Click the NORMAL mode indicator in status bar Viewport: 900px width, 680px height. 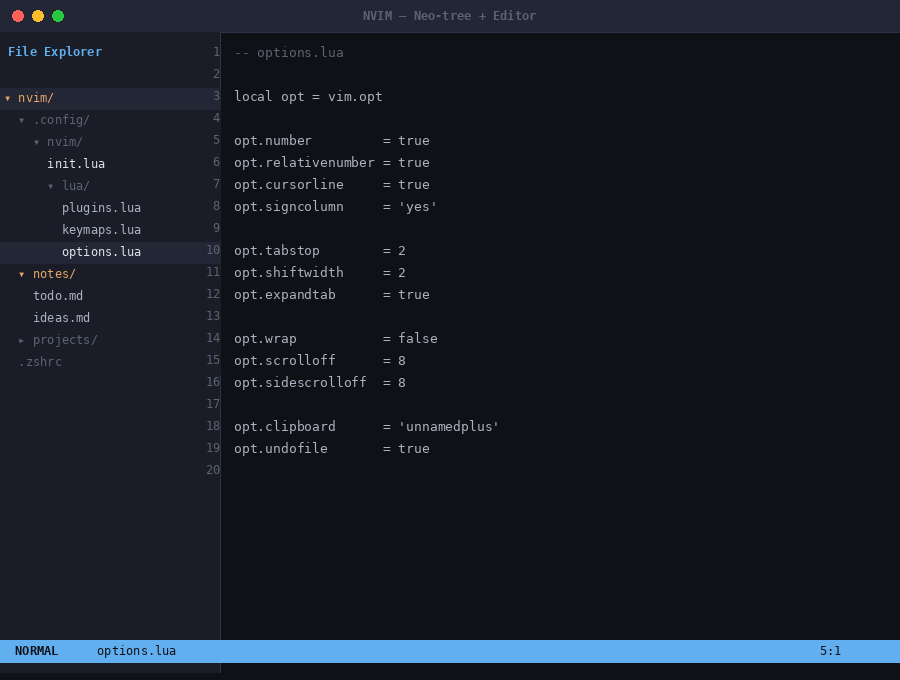pyautogui.click(x=36, y=651)
